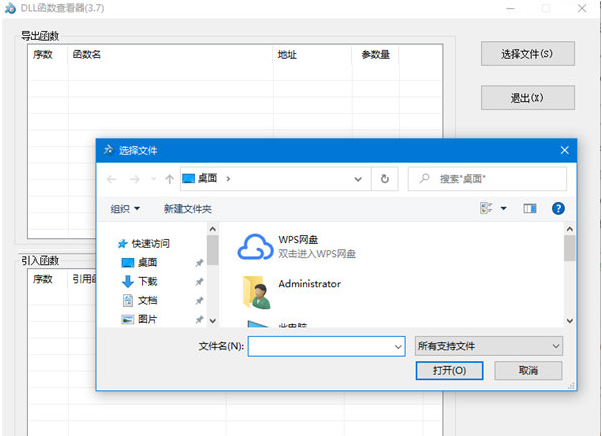The height and width of the screenshot is (436, 602).
Task: Toggle the preview pane icon
Action: pyautogui.click(x=530, y=208)
